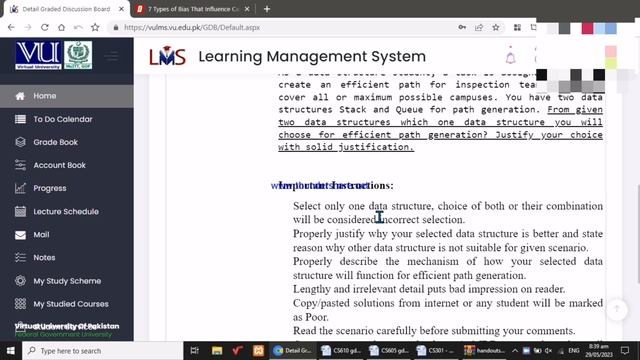Viewport: 640px width, 360px height.
Task: Open File Explorer from taskbar
Action: [217, 351]
